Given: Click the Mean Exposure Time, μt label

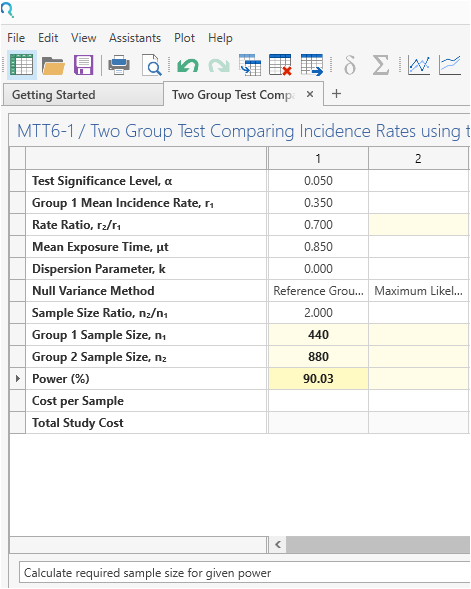Looking at the screenshot, I should coord(100,247).
